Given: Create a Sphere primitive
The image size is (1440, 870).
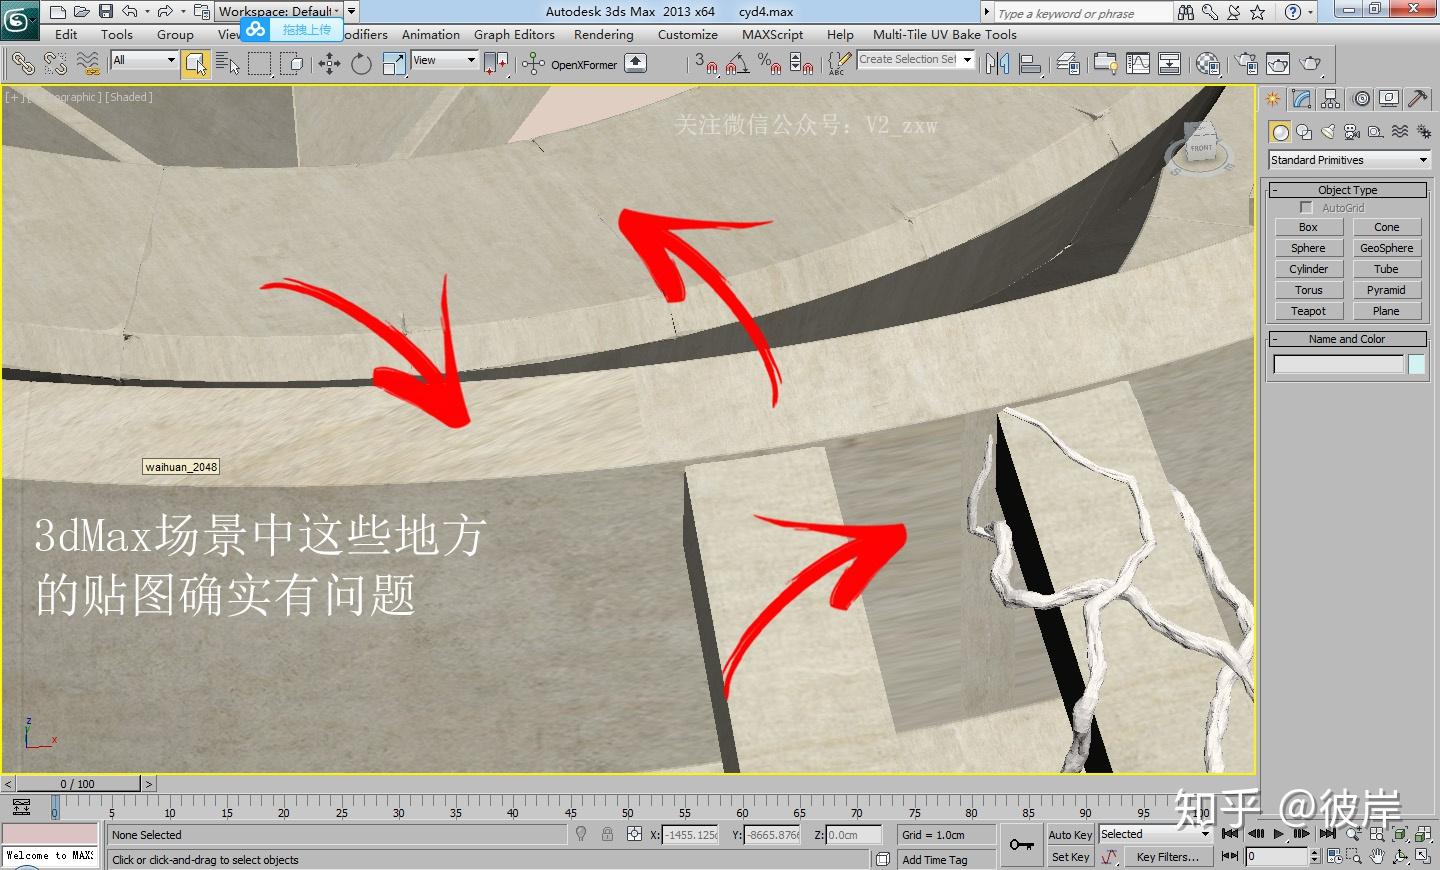Looking at the screenshot, I should coord(1308,248).
